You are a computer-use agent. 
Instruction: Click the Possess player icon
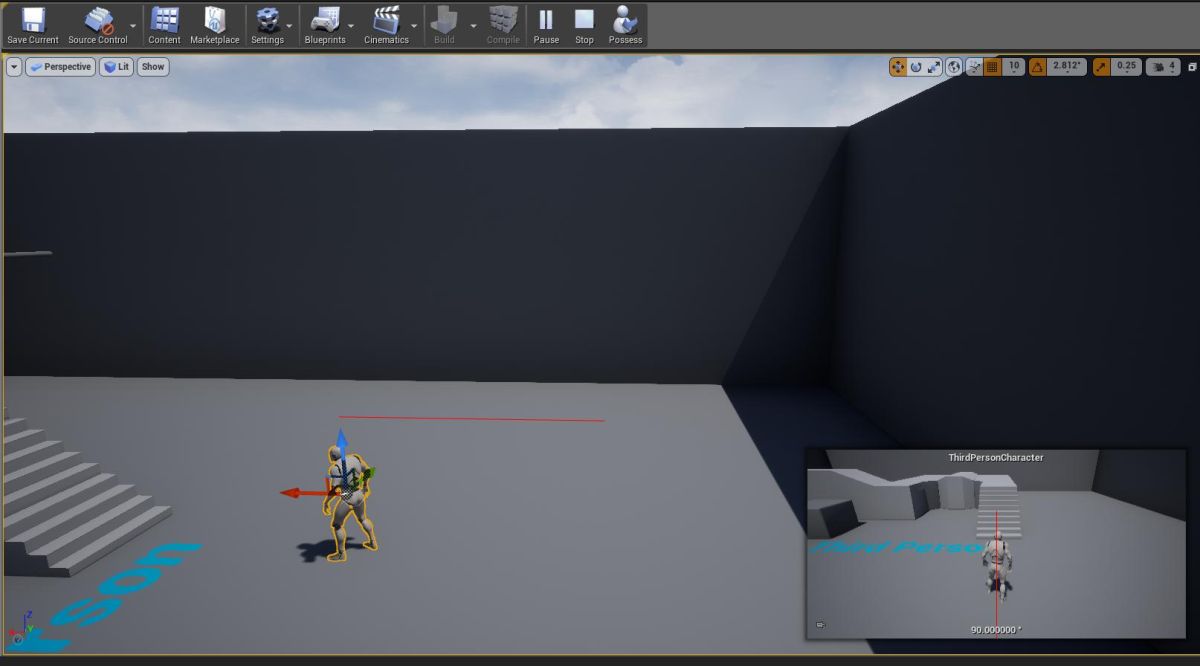[x=625, y=25]
